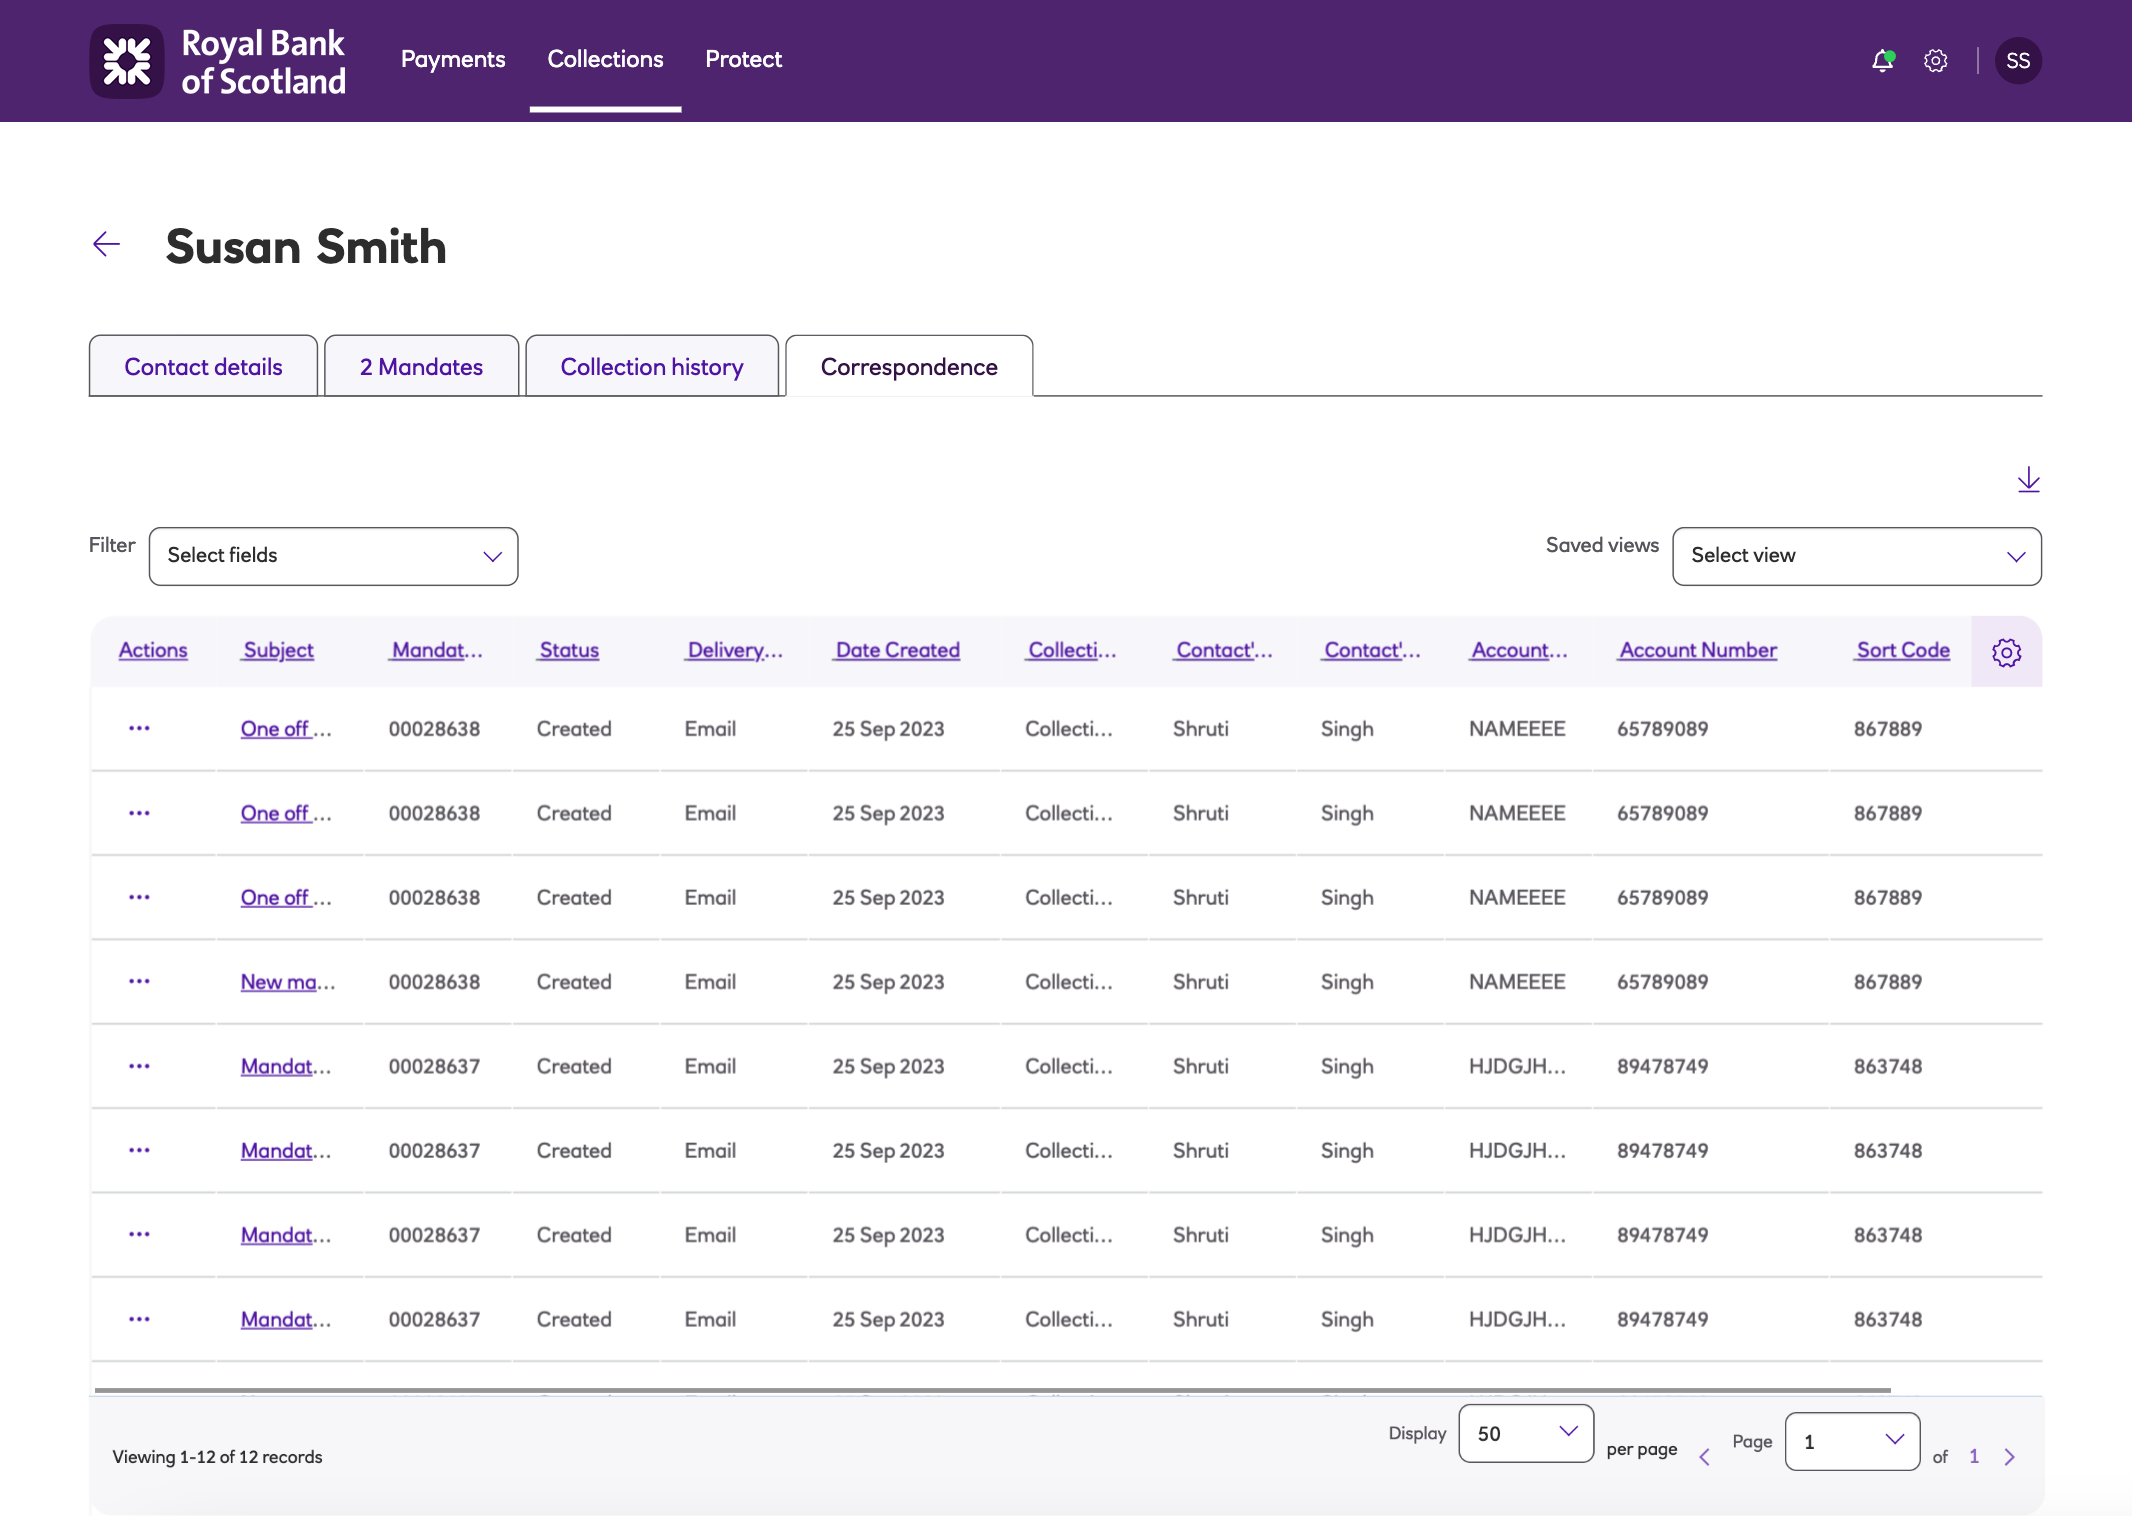
Task: Sort by the Collecti... column header
Action: click(1071, 650)
